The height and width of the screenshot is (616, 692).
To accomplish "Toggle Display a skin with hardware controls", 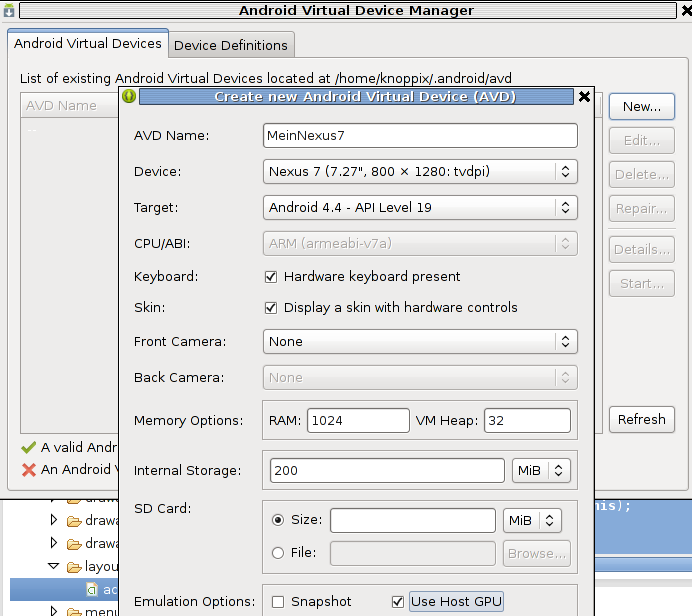I will pos(271,308).
